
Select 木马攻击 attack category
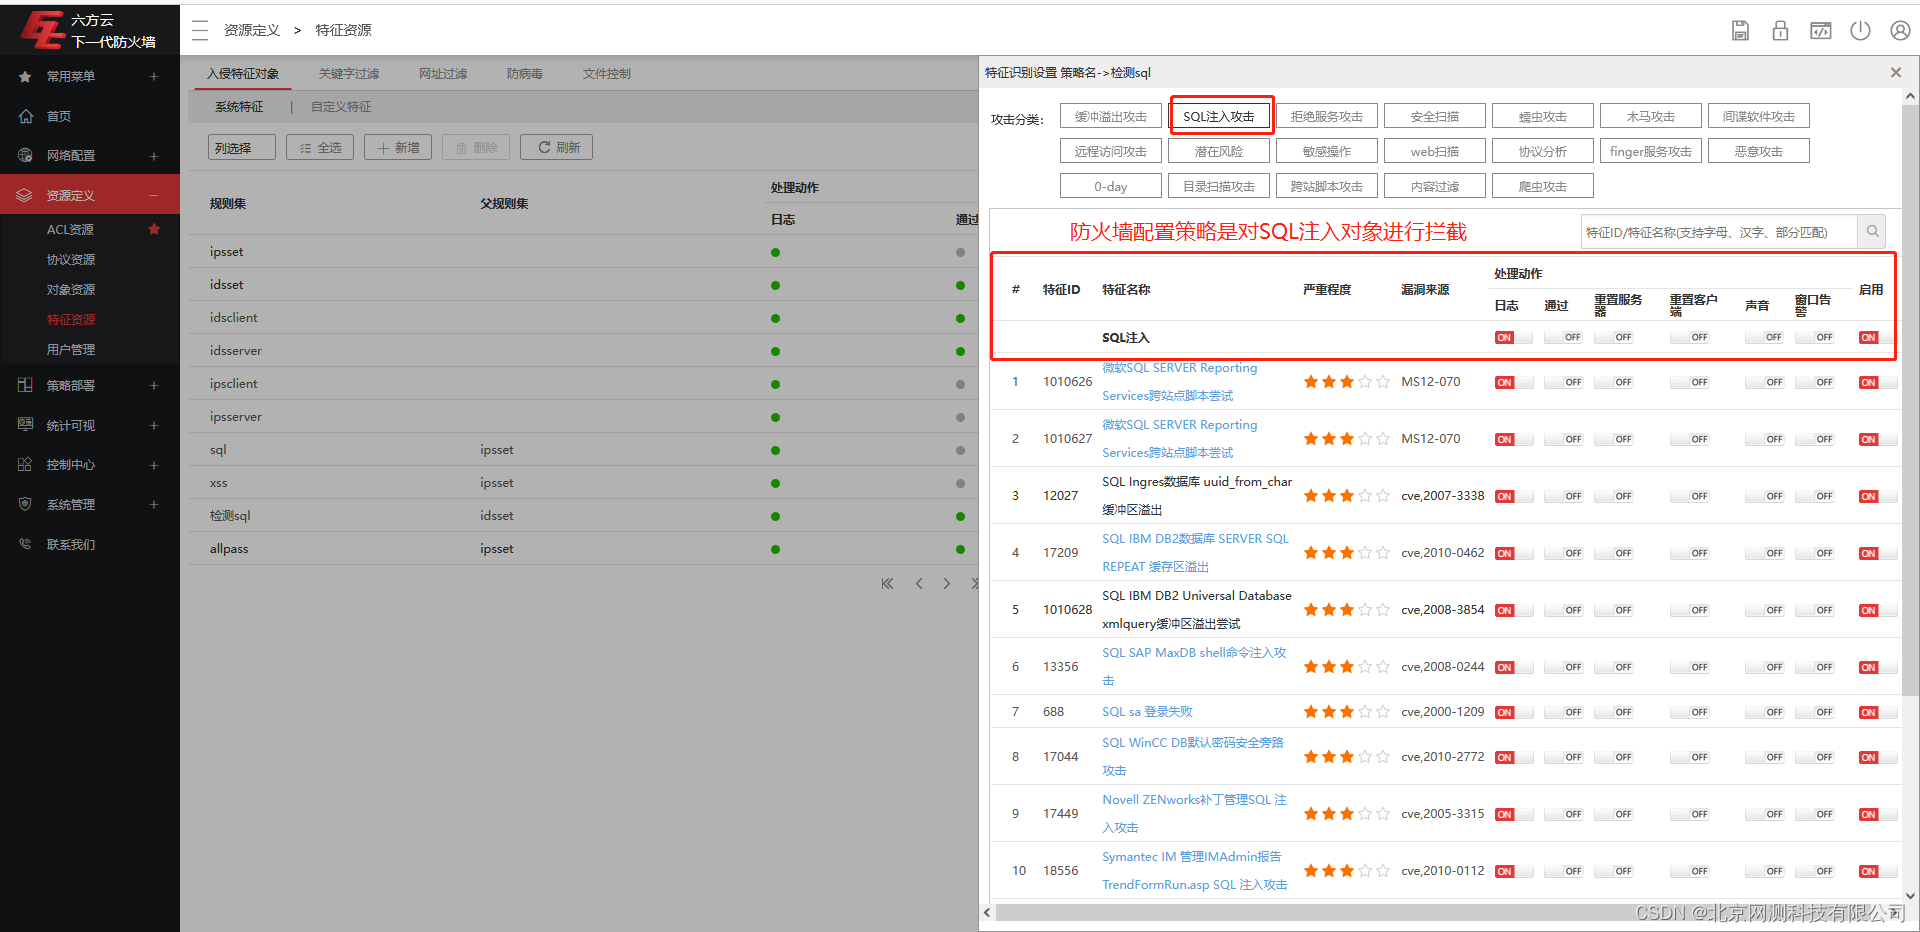pyautogui.click(x=1651, y=116)
